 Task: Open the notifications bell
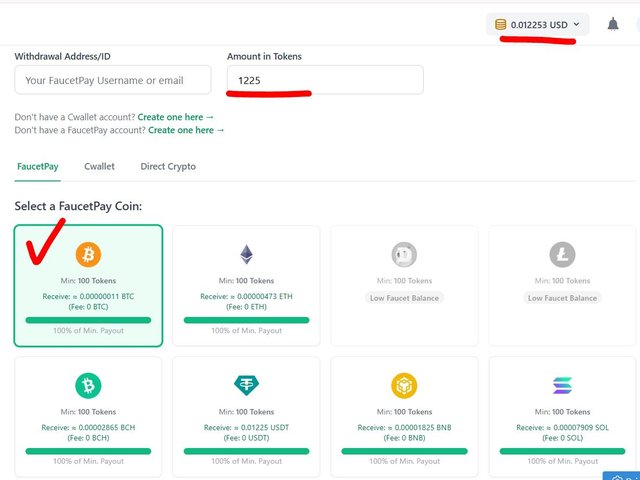(613, 24)
